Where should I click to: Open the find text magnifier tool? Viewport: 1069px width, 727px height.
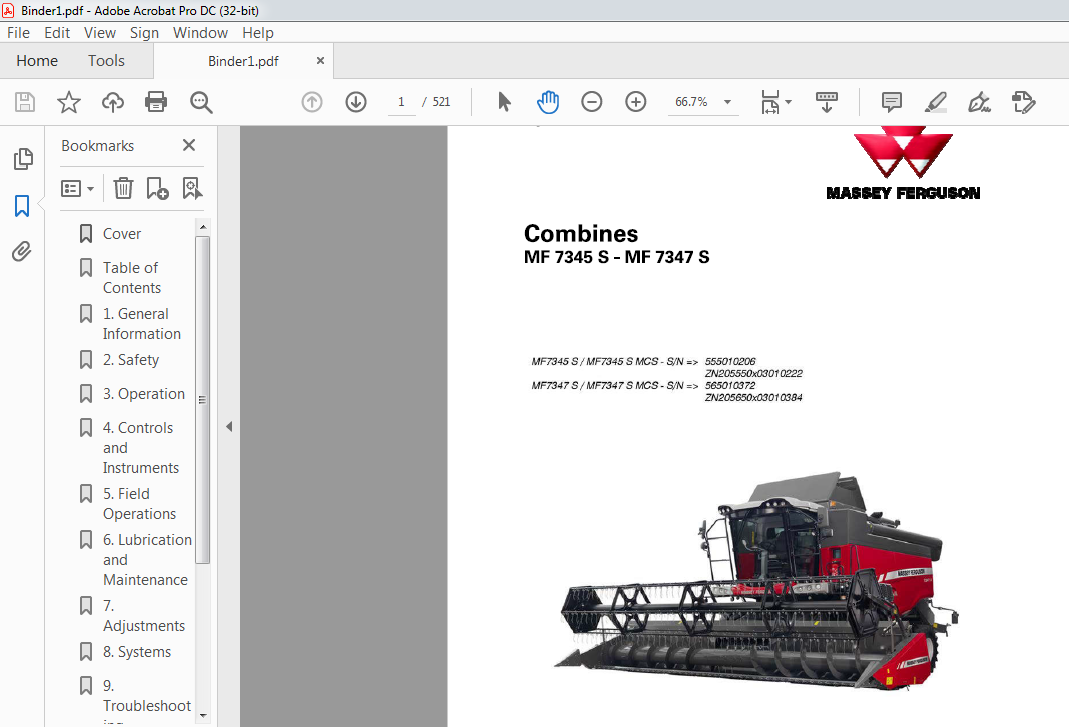201,102
